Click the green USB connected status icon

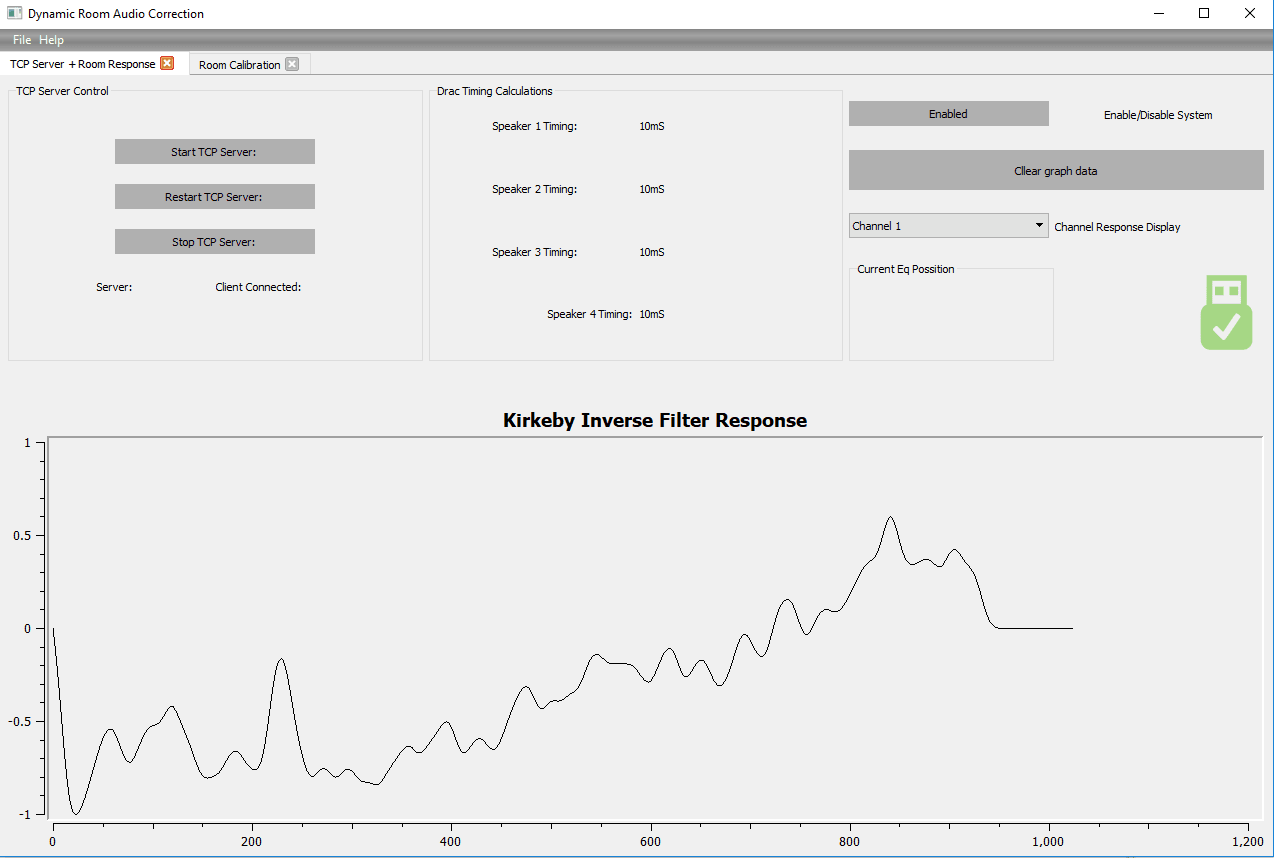[x=1226, y=313]
